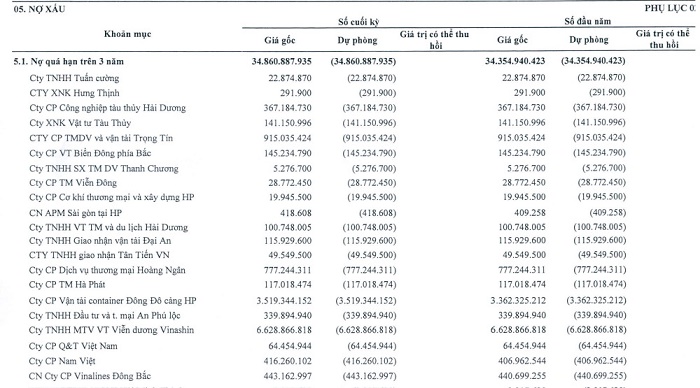Select 'CTY CP TMDV và vận tải Trọng Tín'
Viewport: 700px width, 388px height.
pos(101,138)
